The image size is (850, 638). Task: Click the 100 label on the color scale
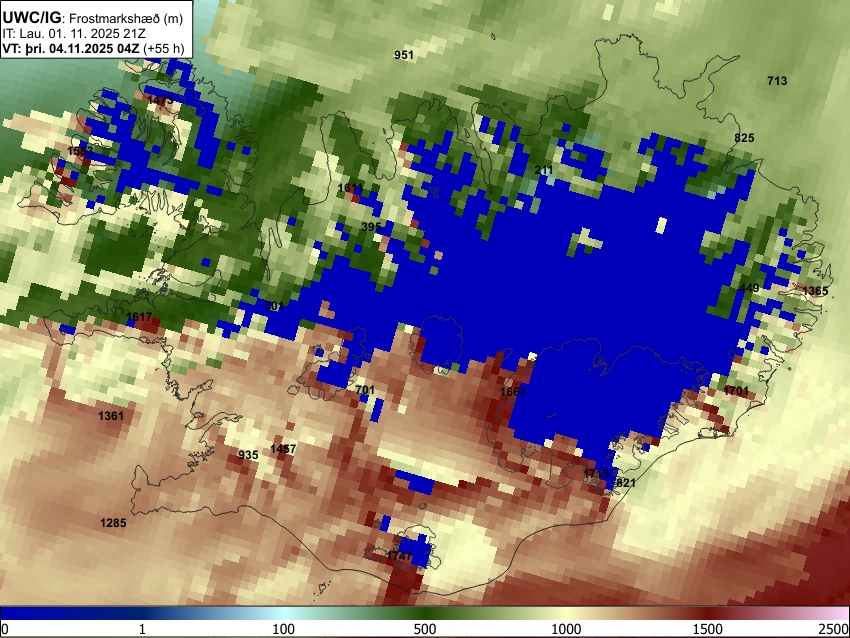[x=284, y=629]
